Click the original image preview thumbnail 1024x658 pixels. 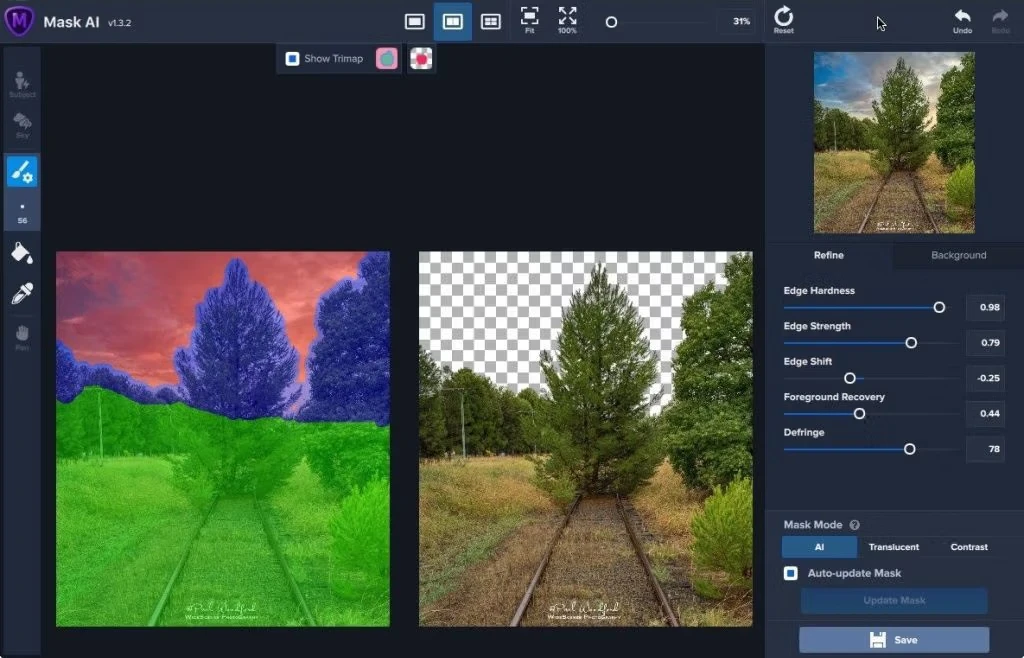pos(893,143)
